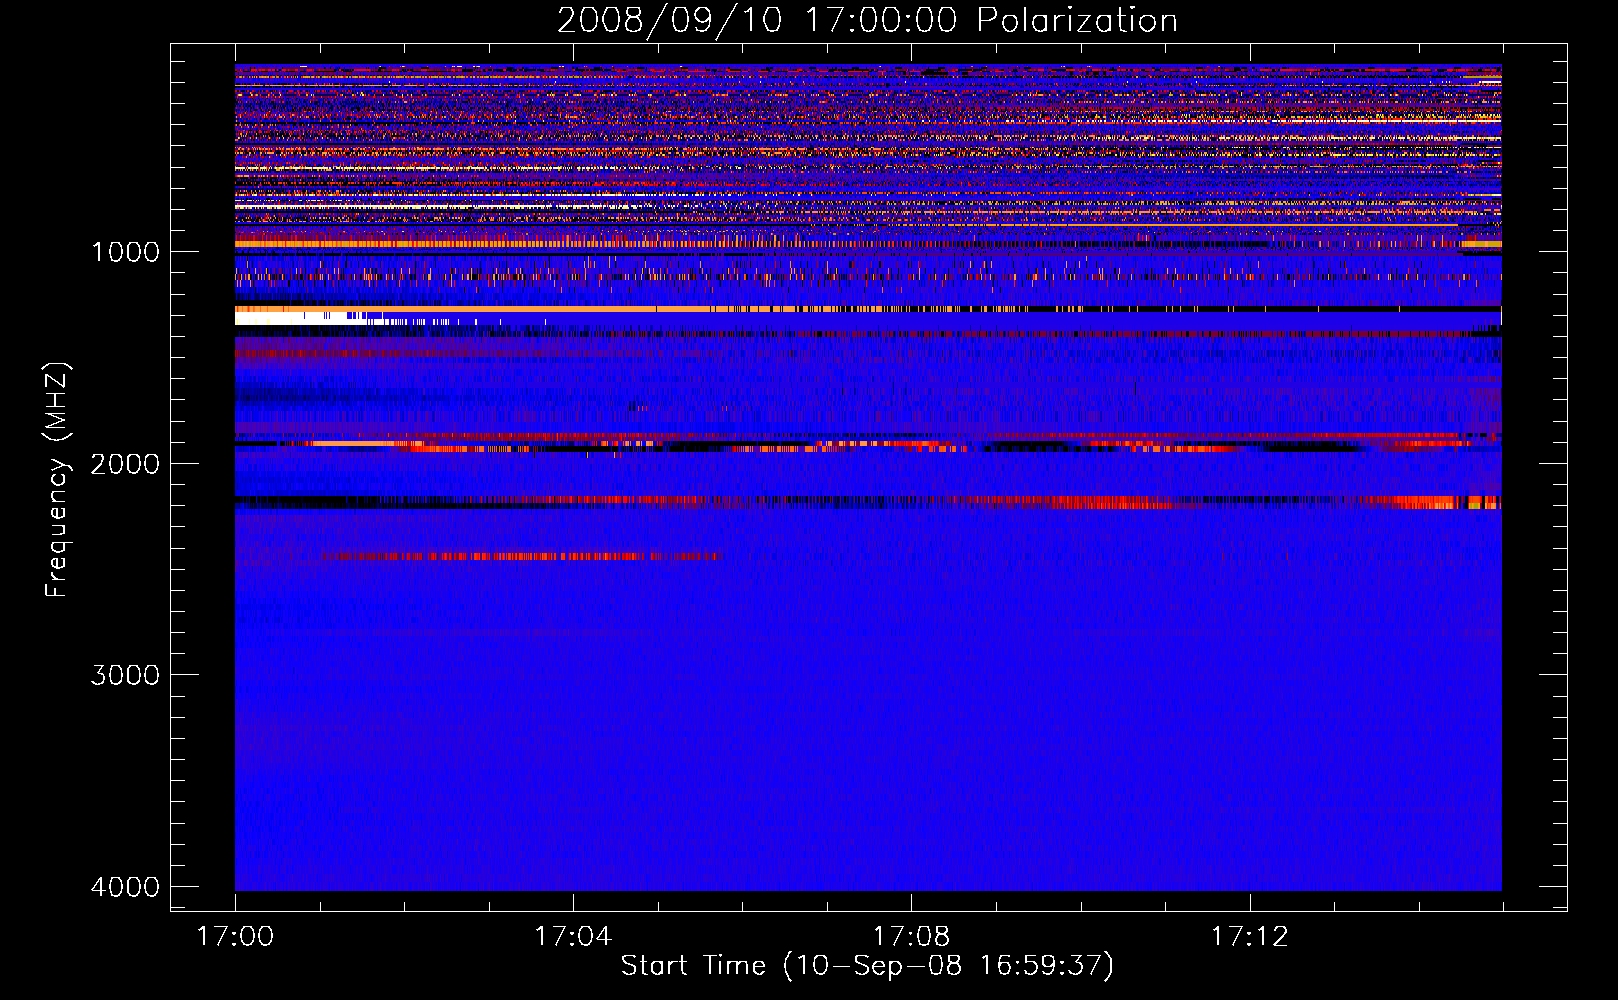Select the 1000 frequency tick label

tap(125, 252)
